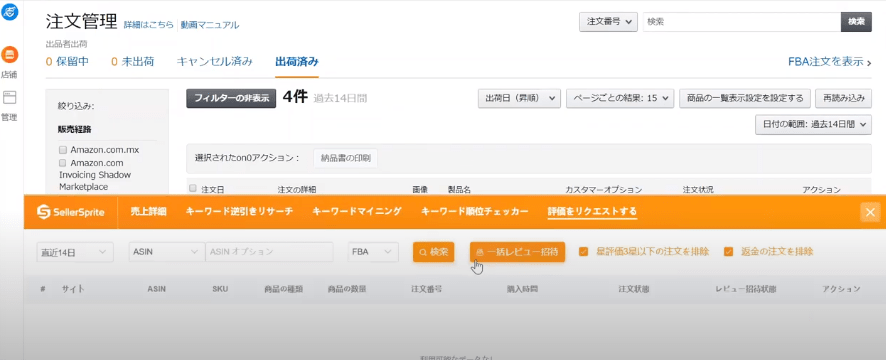Open the キーワード逆引きリサーチ tab
886x360 pixels.
239,211
